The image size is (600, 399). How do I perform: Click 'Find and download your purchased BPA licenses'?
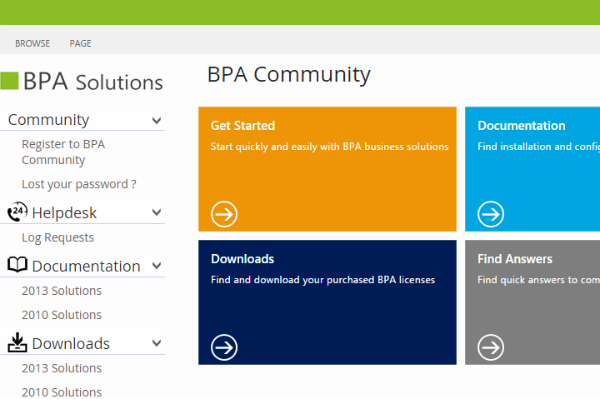pos(323,280)
